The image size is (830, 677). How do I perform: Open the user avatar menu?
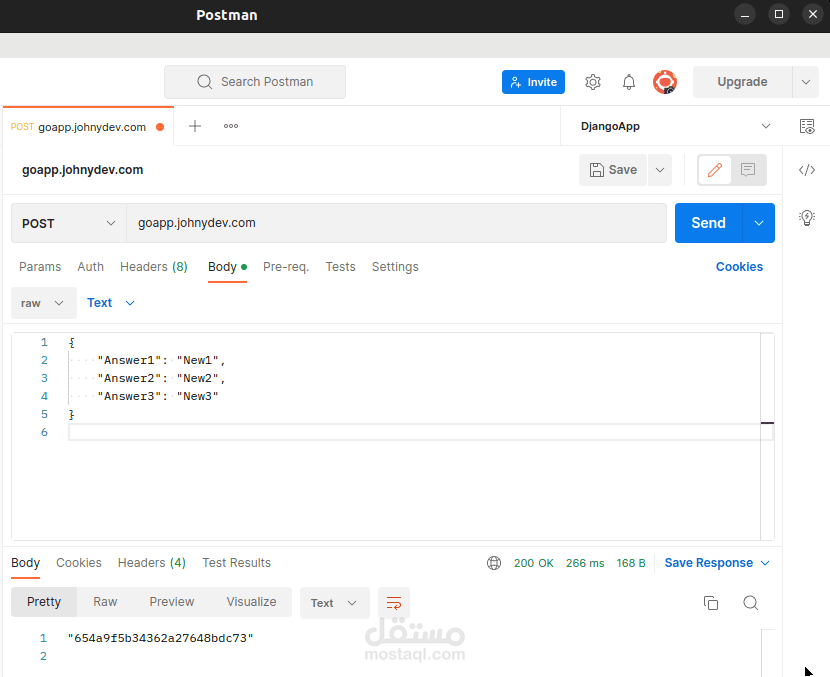665,82
